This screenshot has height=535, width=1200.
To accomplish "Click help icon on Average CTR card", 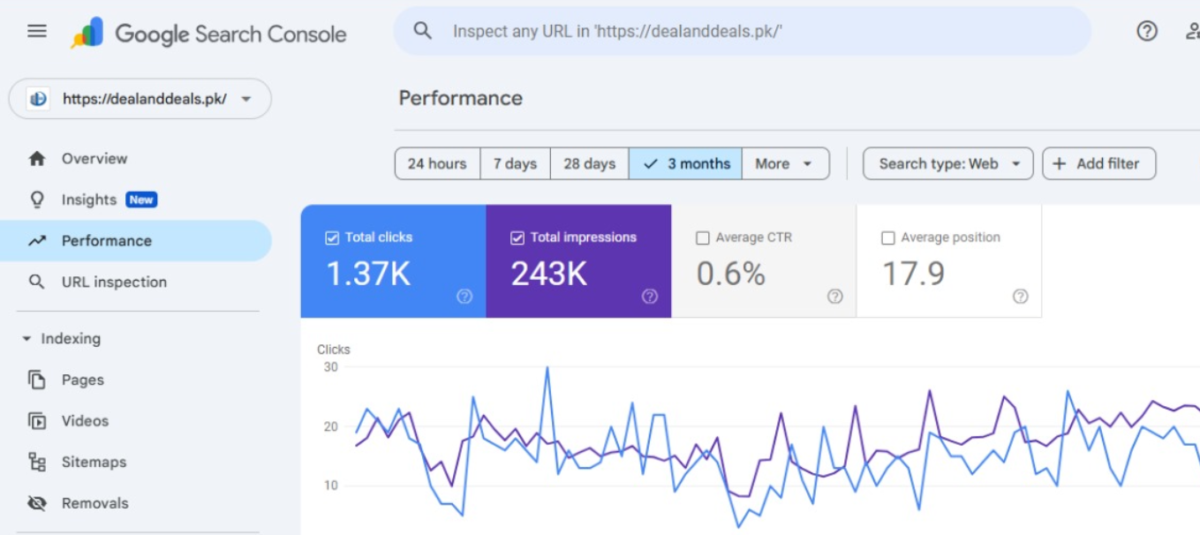I will [835, 296].
